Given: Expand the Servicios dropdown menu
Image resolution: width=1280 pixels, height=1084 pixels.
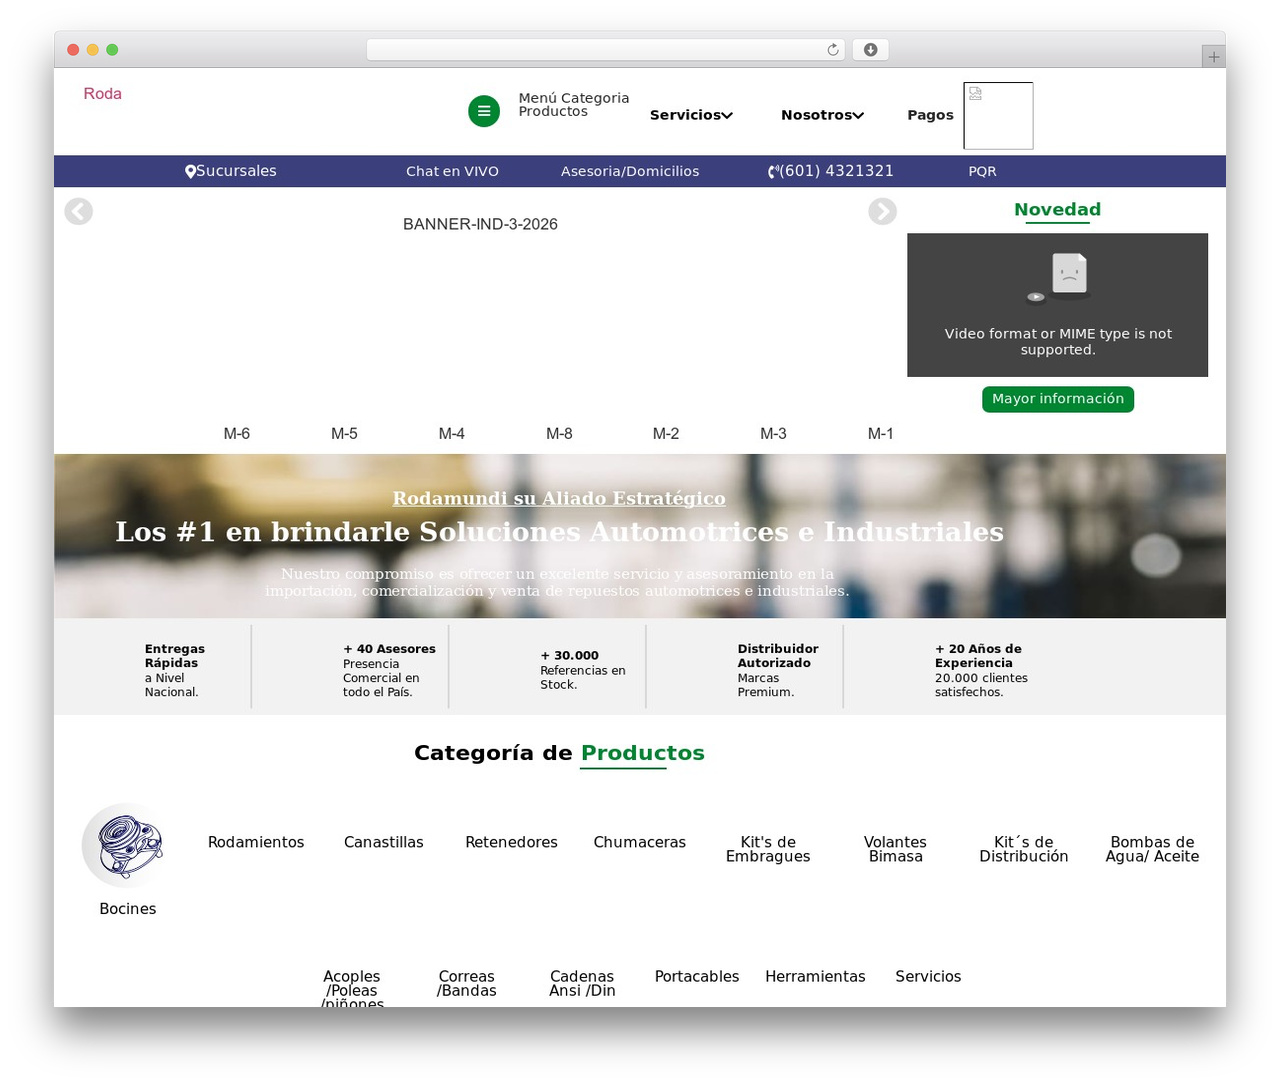Looking at the screenshot, I should pos(691,115).
